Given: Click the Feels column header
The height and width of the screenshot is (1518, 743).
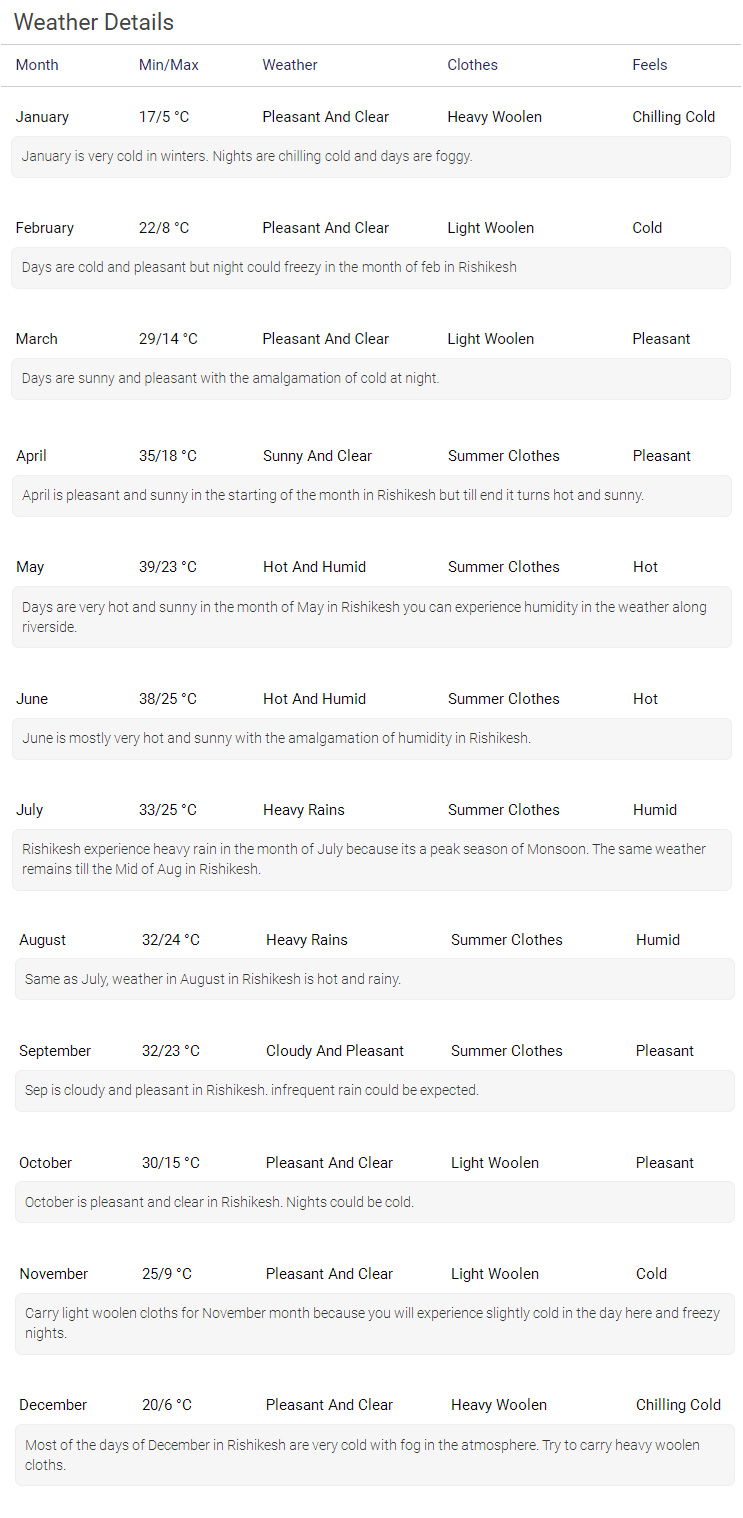Looking at the screenshot, I should click(650, 65).
